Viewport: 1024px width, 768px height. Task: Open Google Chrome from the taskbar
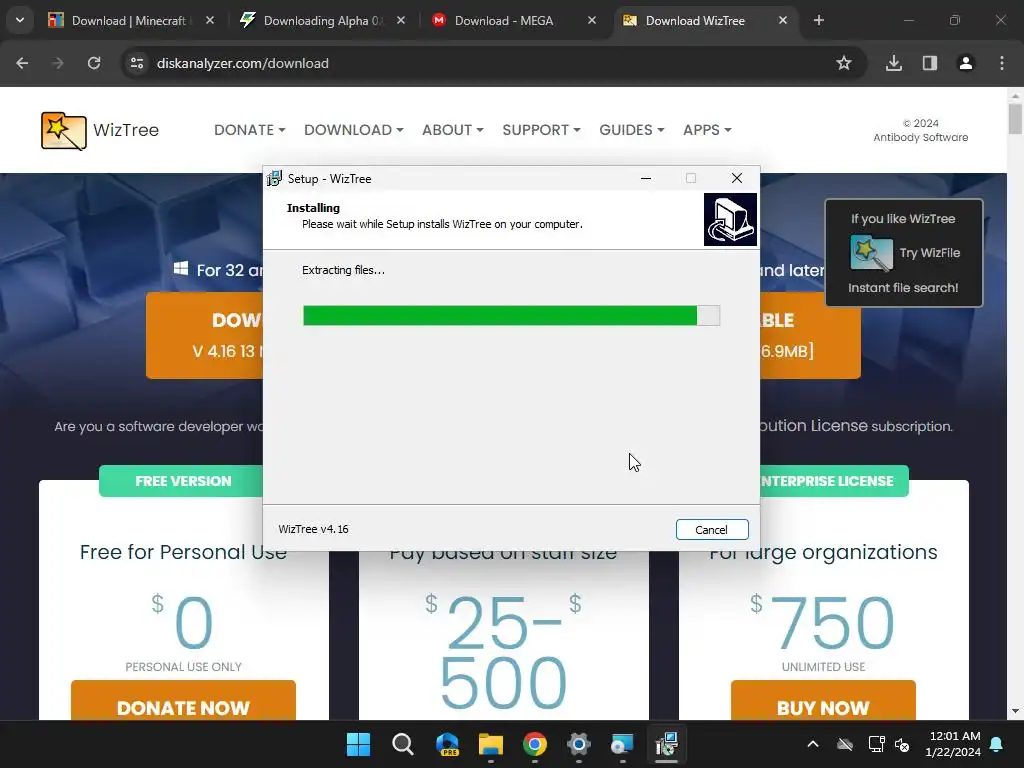(x=535, y=744)
